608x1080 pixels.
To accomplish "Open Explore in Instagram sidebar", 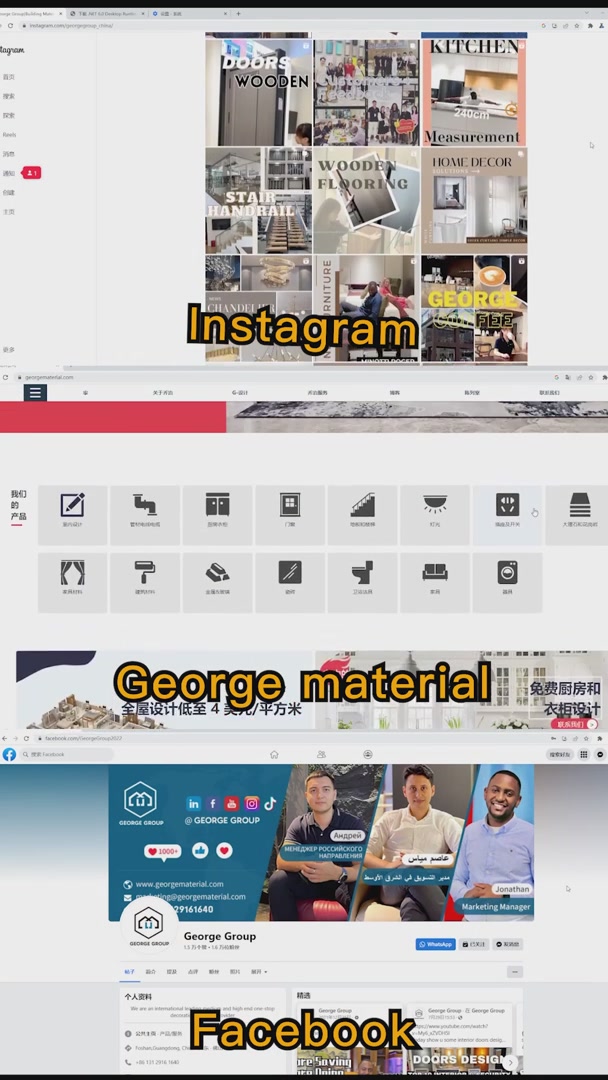I will 8,116.
